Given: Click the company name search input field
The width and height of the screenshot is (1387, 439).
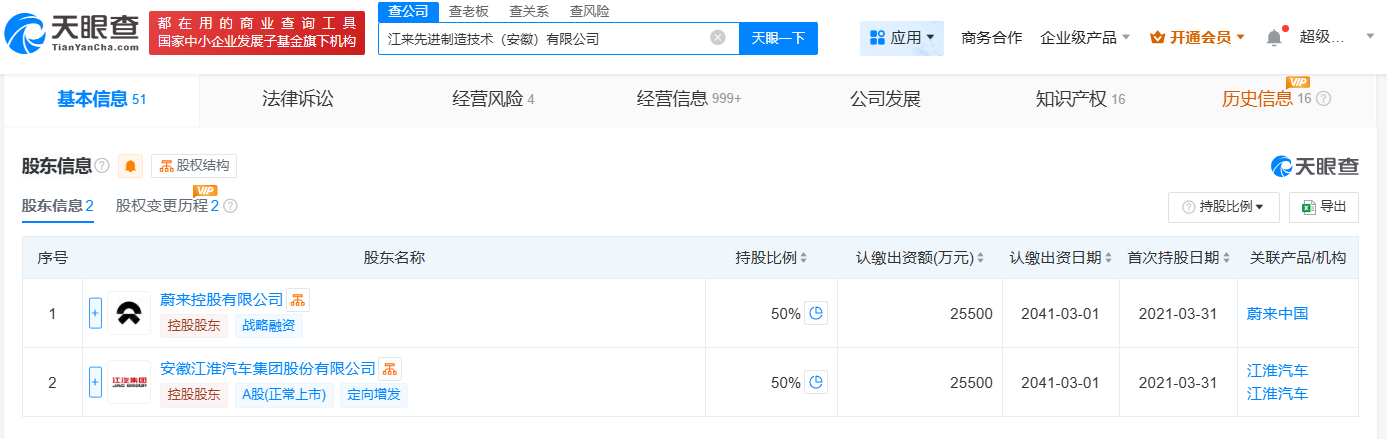Looking at the screenshot, I should [x=545, y=38].
